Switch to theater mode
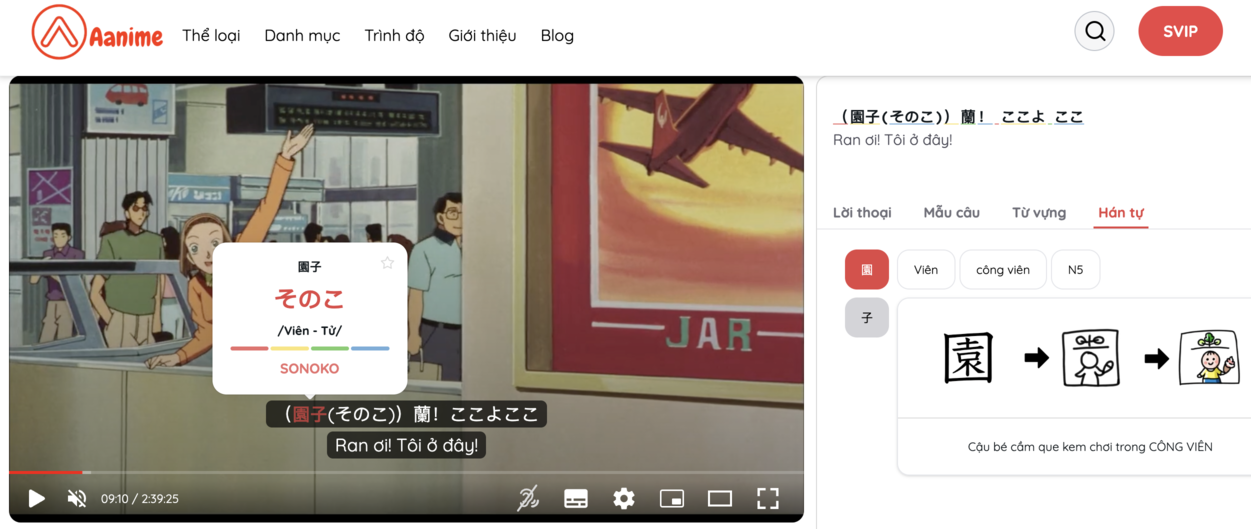 coord(720,498)
